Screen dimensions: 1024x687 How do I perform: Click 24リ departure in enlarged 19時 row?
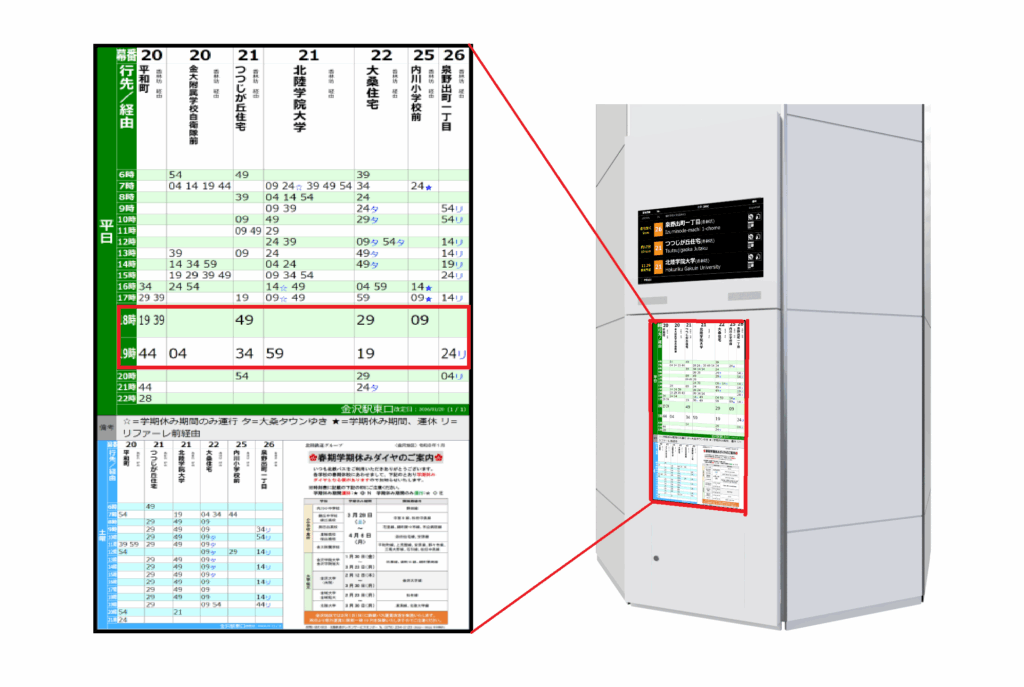[453, 353]
